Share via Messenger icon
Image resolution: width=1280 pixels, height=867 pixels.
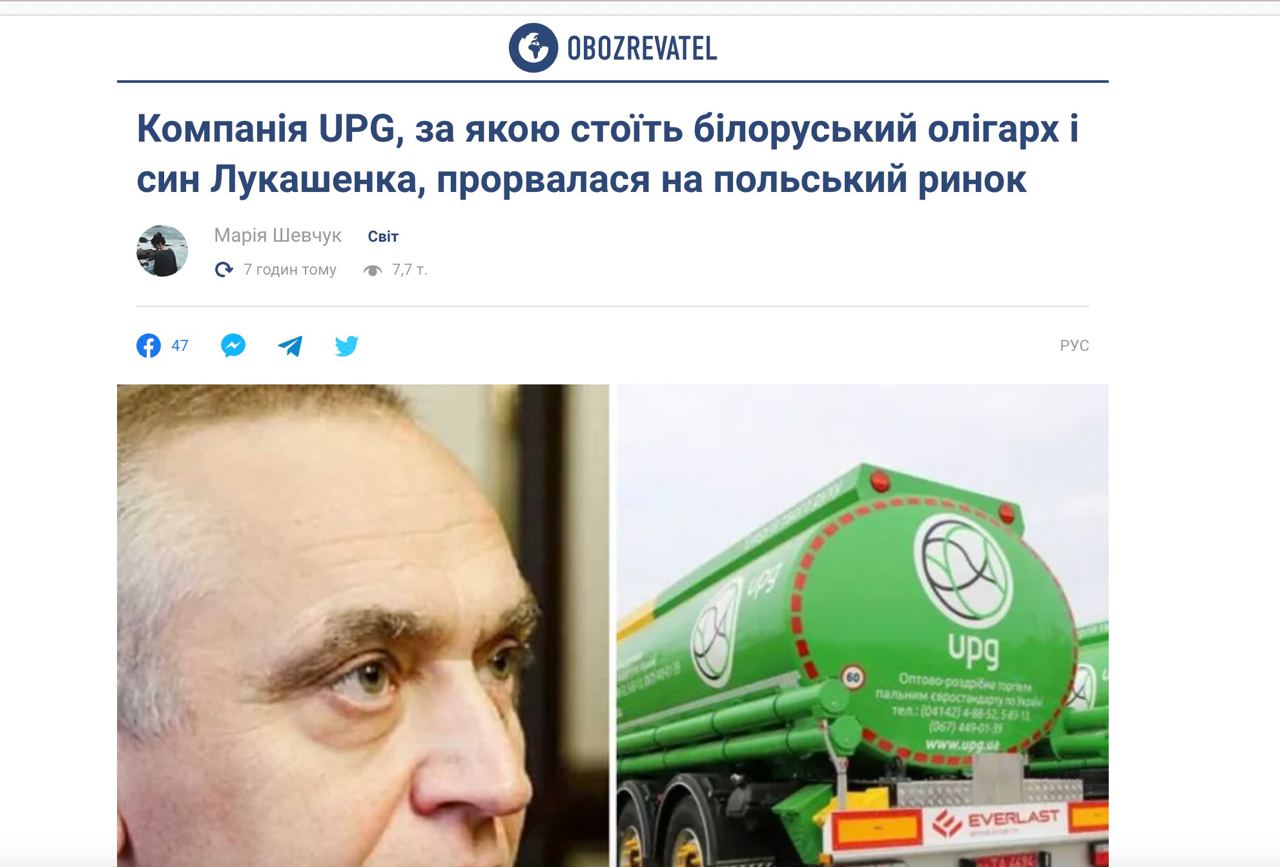233,346
